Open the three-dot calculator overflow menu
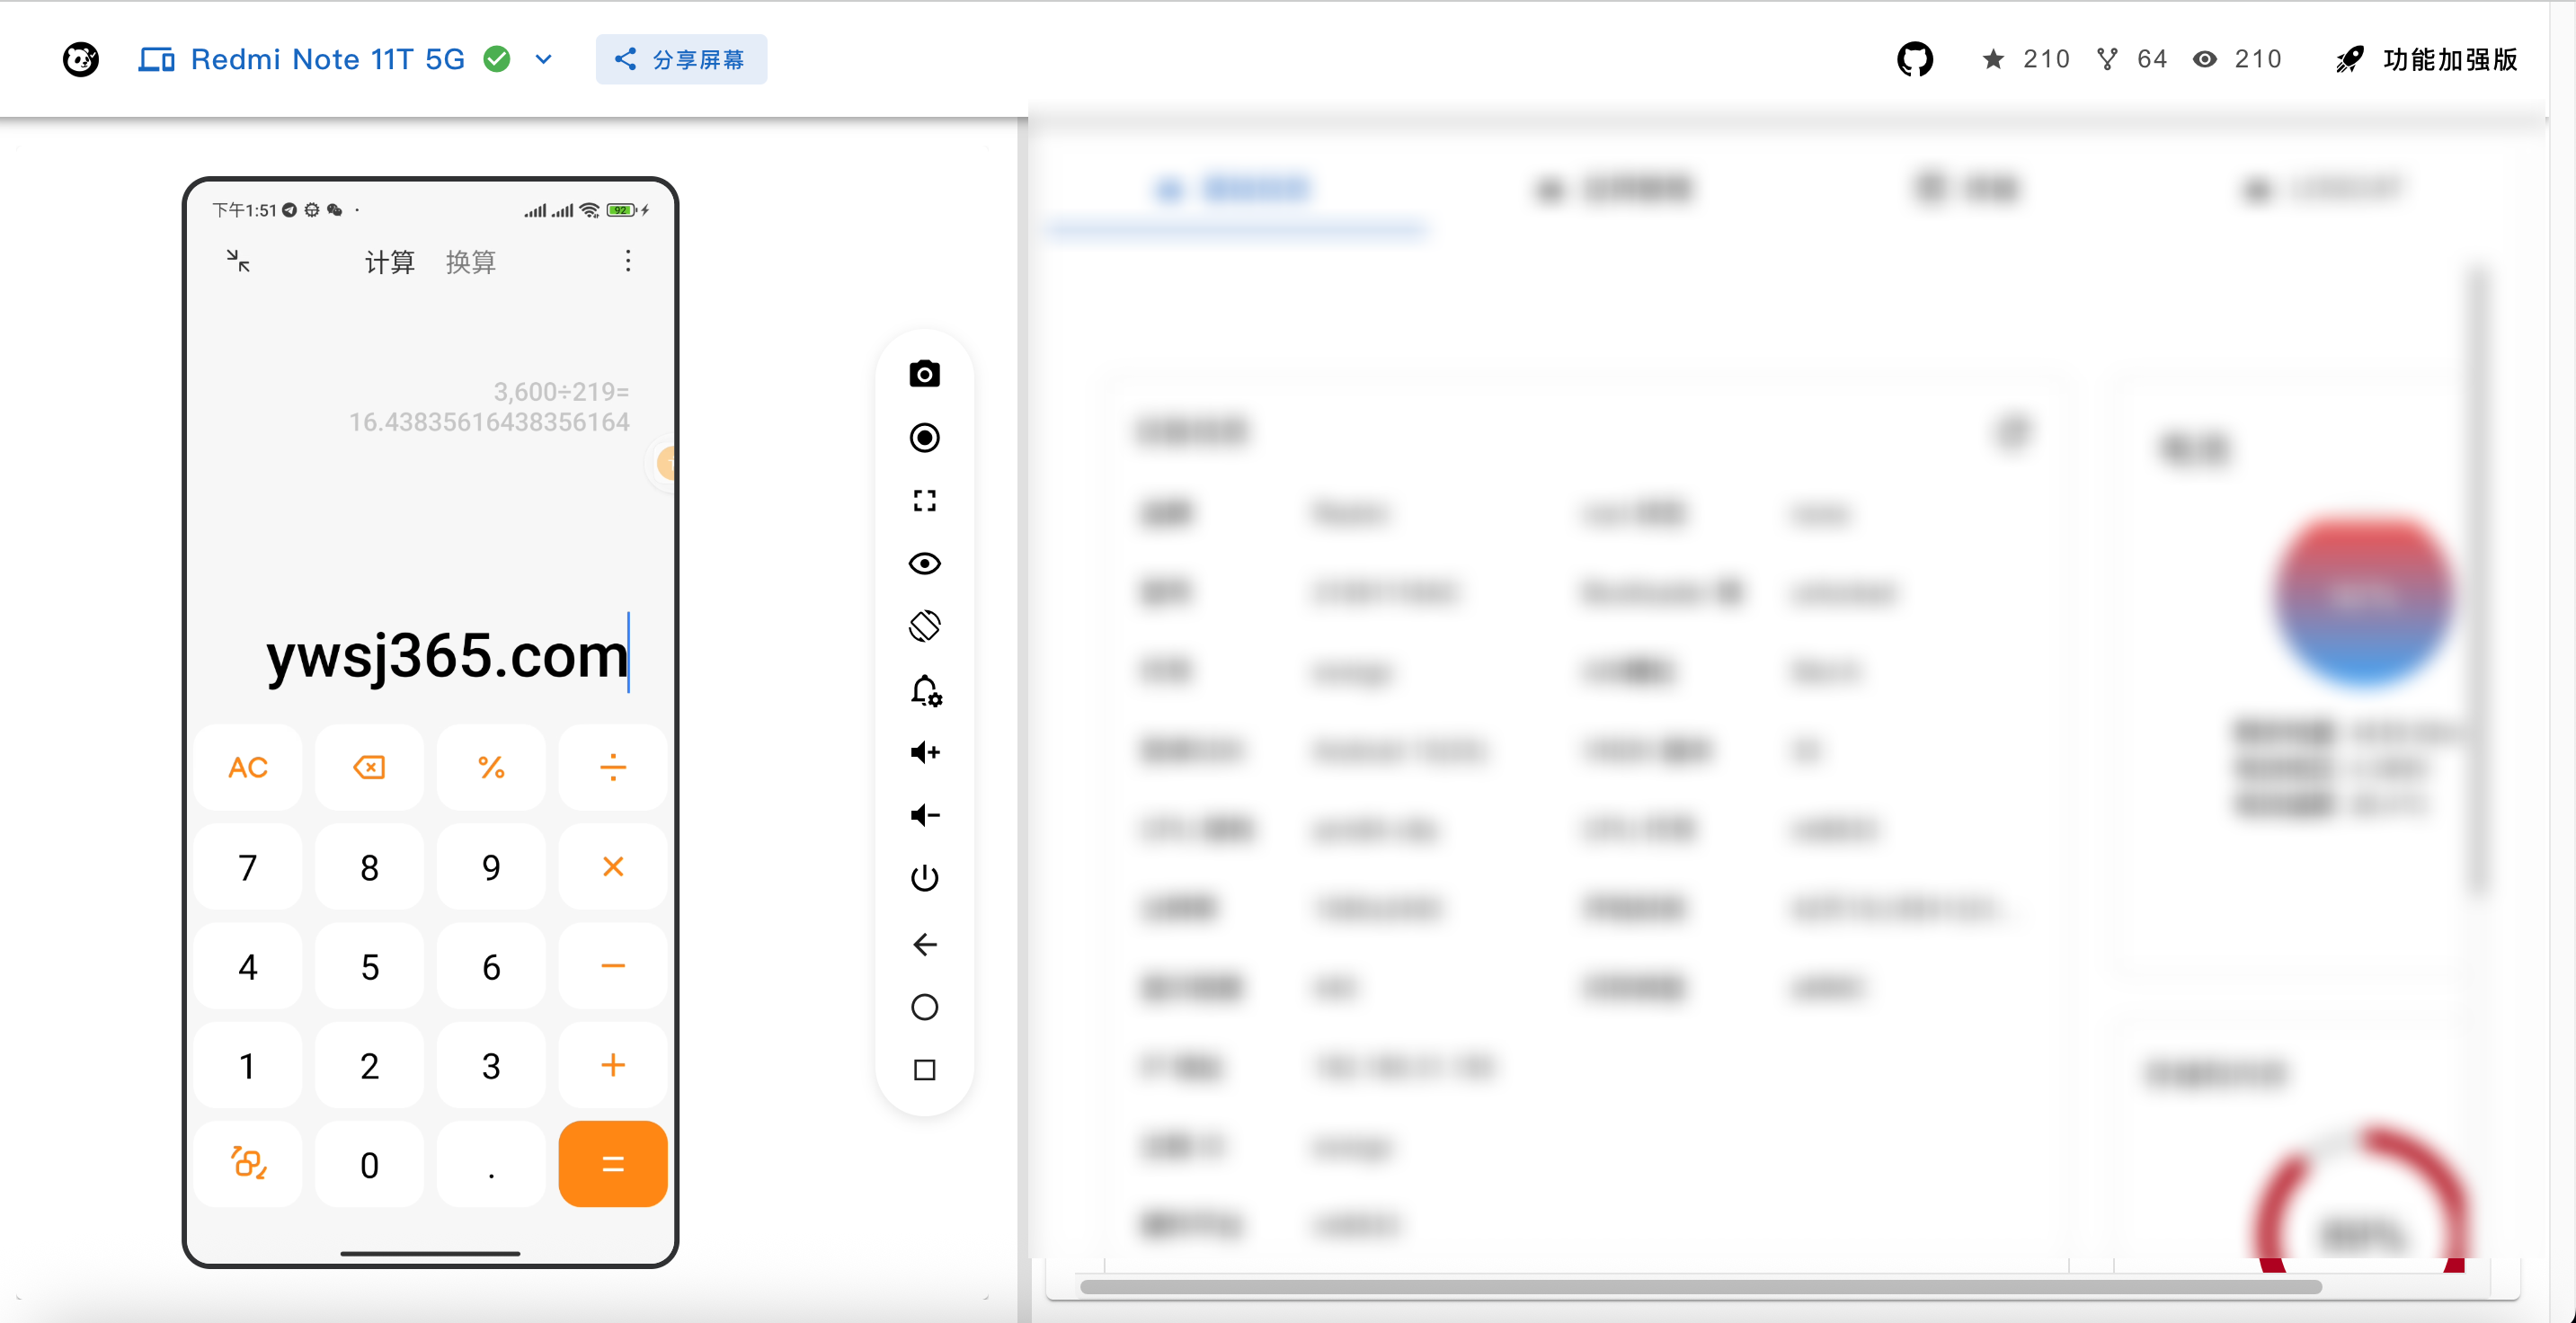This screenshot has height=1323, width=2576. [628, 261]
